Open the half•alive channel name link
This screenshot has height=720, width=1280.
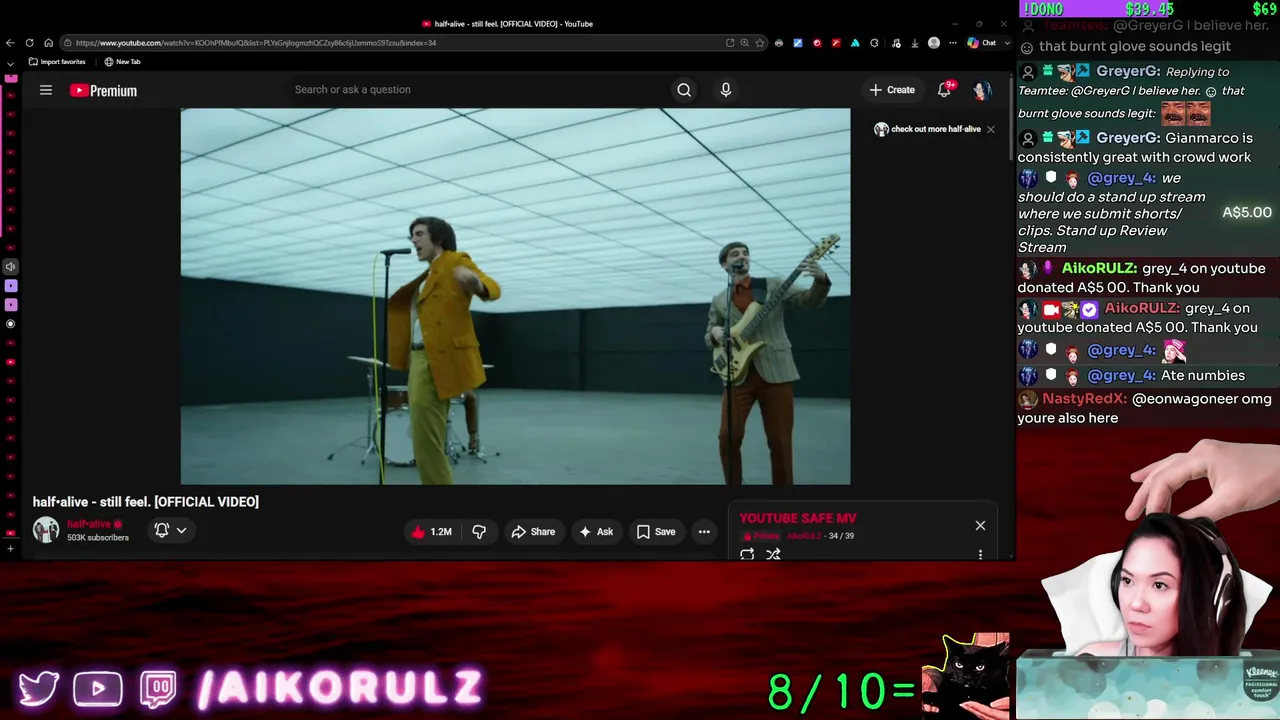coord(89,524)
